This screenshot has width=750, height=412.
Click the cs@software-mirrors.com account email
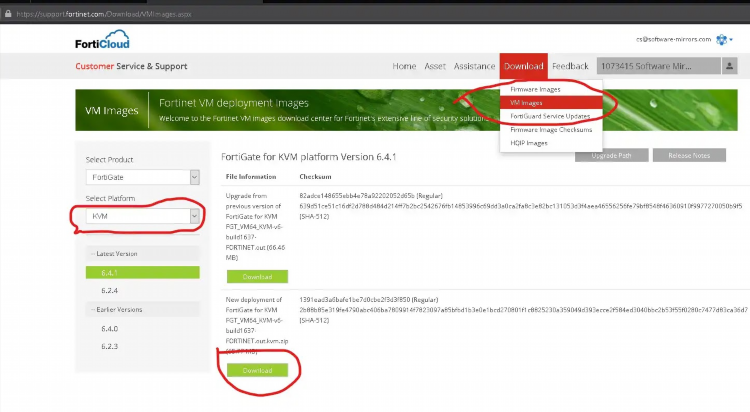[673, 39]
